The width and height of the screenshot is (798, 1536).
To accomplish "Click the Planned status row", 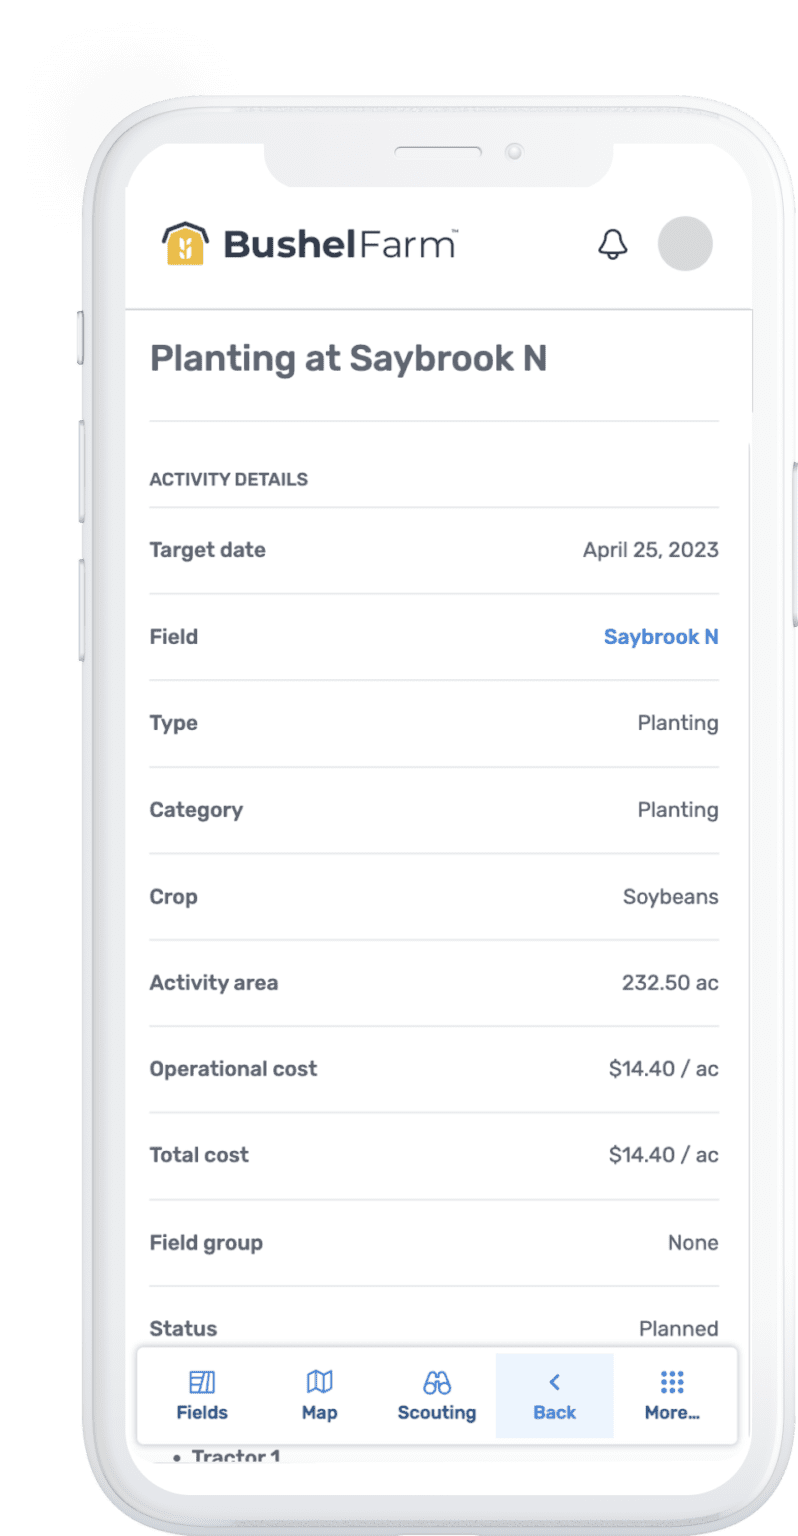I will click(x=433, y=1328).
